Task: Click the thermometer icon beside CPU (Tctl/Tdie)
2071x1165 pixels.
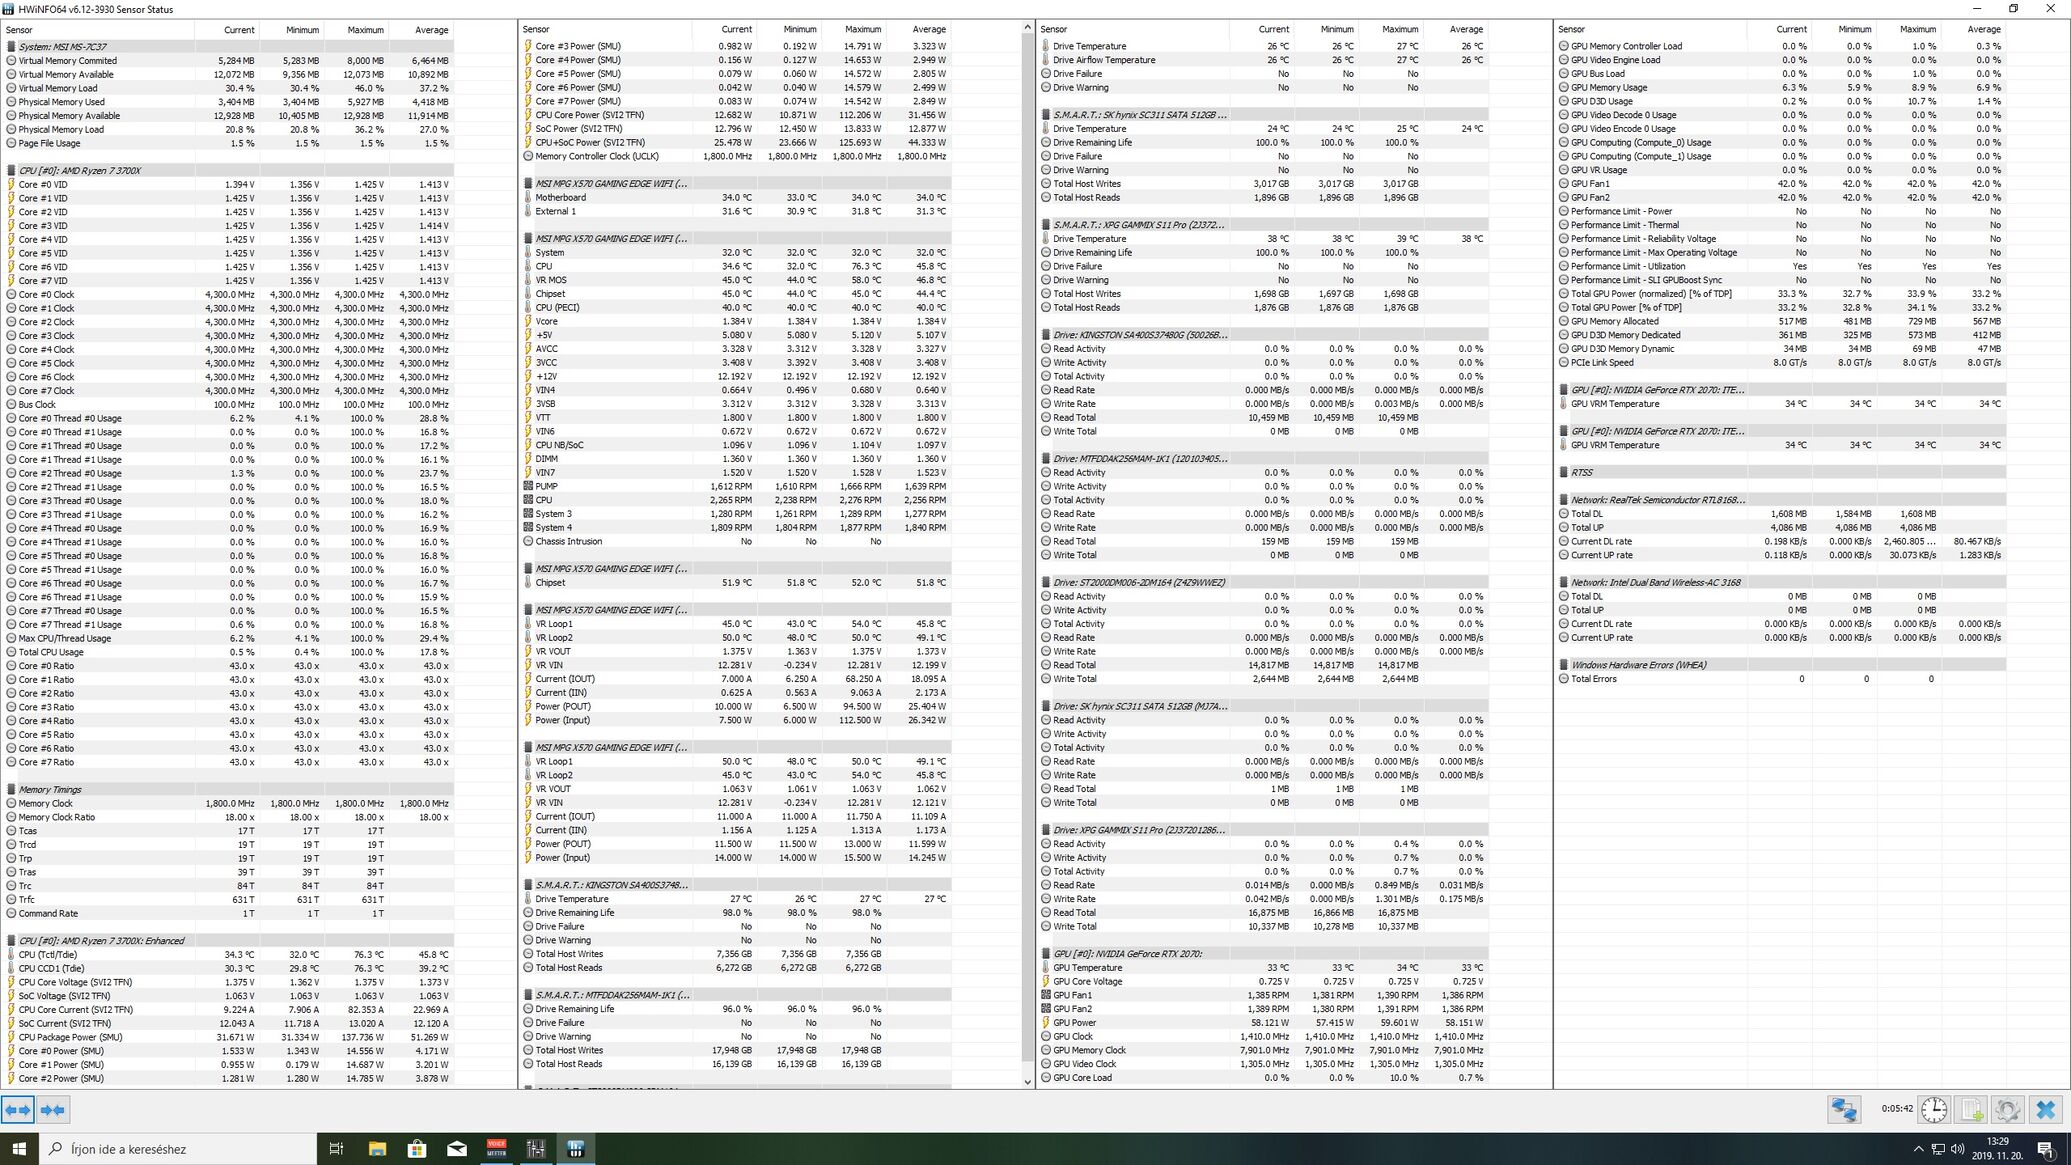Action: pos(11,955)
